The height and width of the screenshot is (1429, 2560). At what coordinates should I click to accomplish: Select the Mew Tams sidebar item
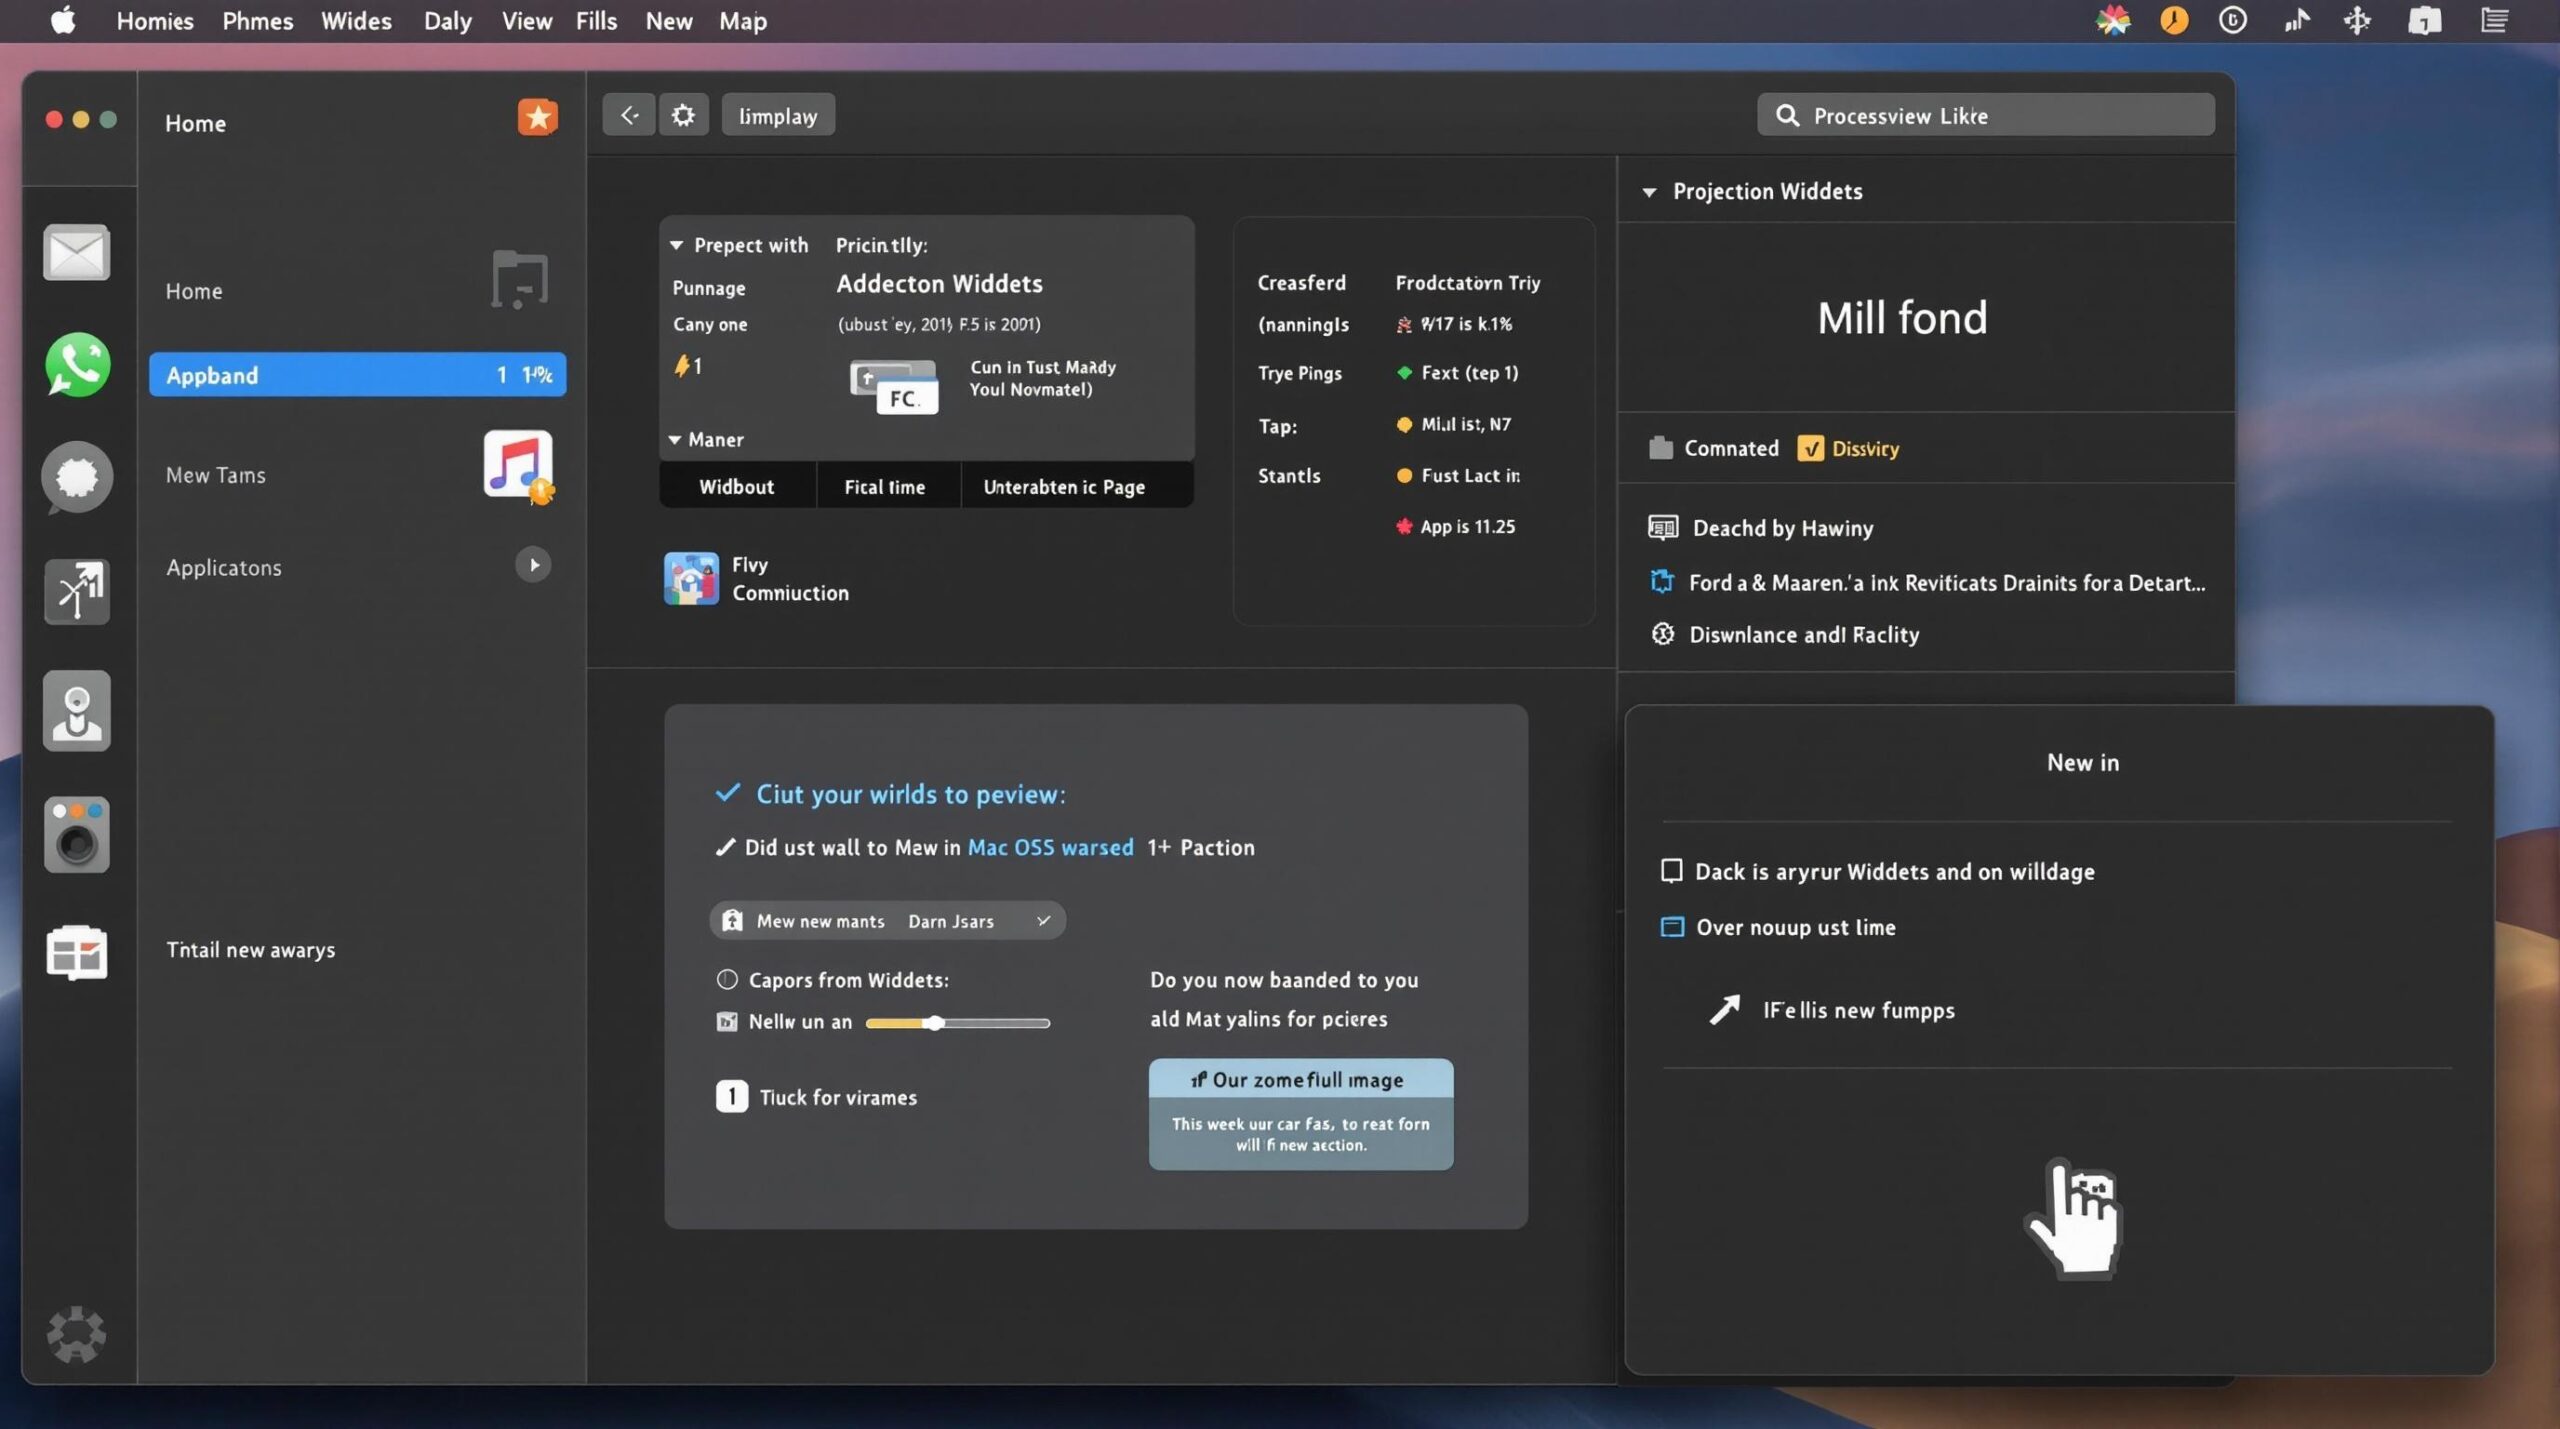point(216,475)
